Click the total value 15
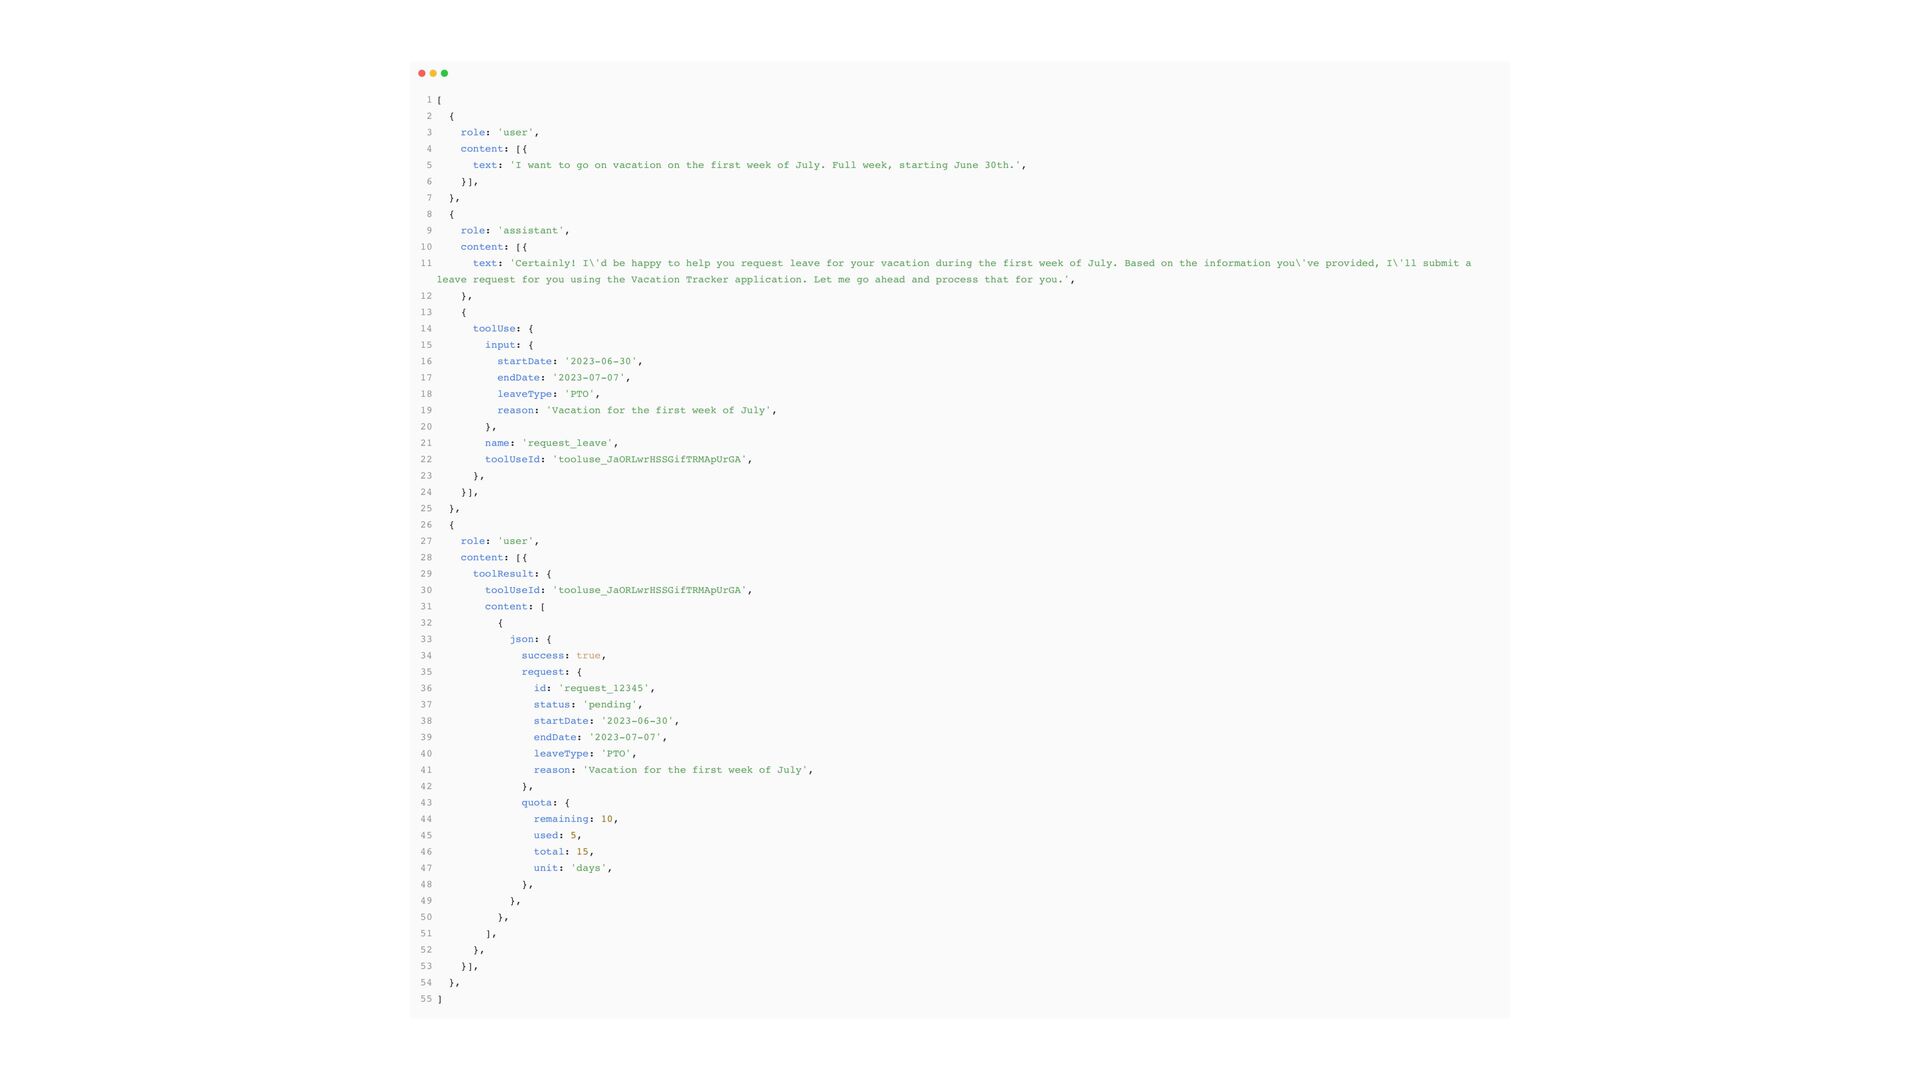 582,852
